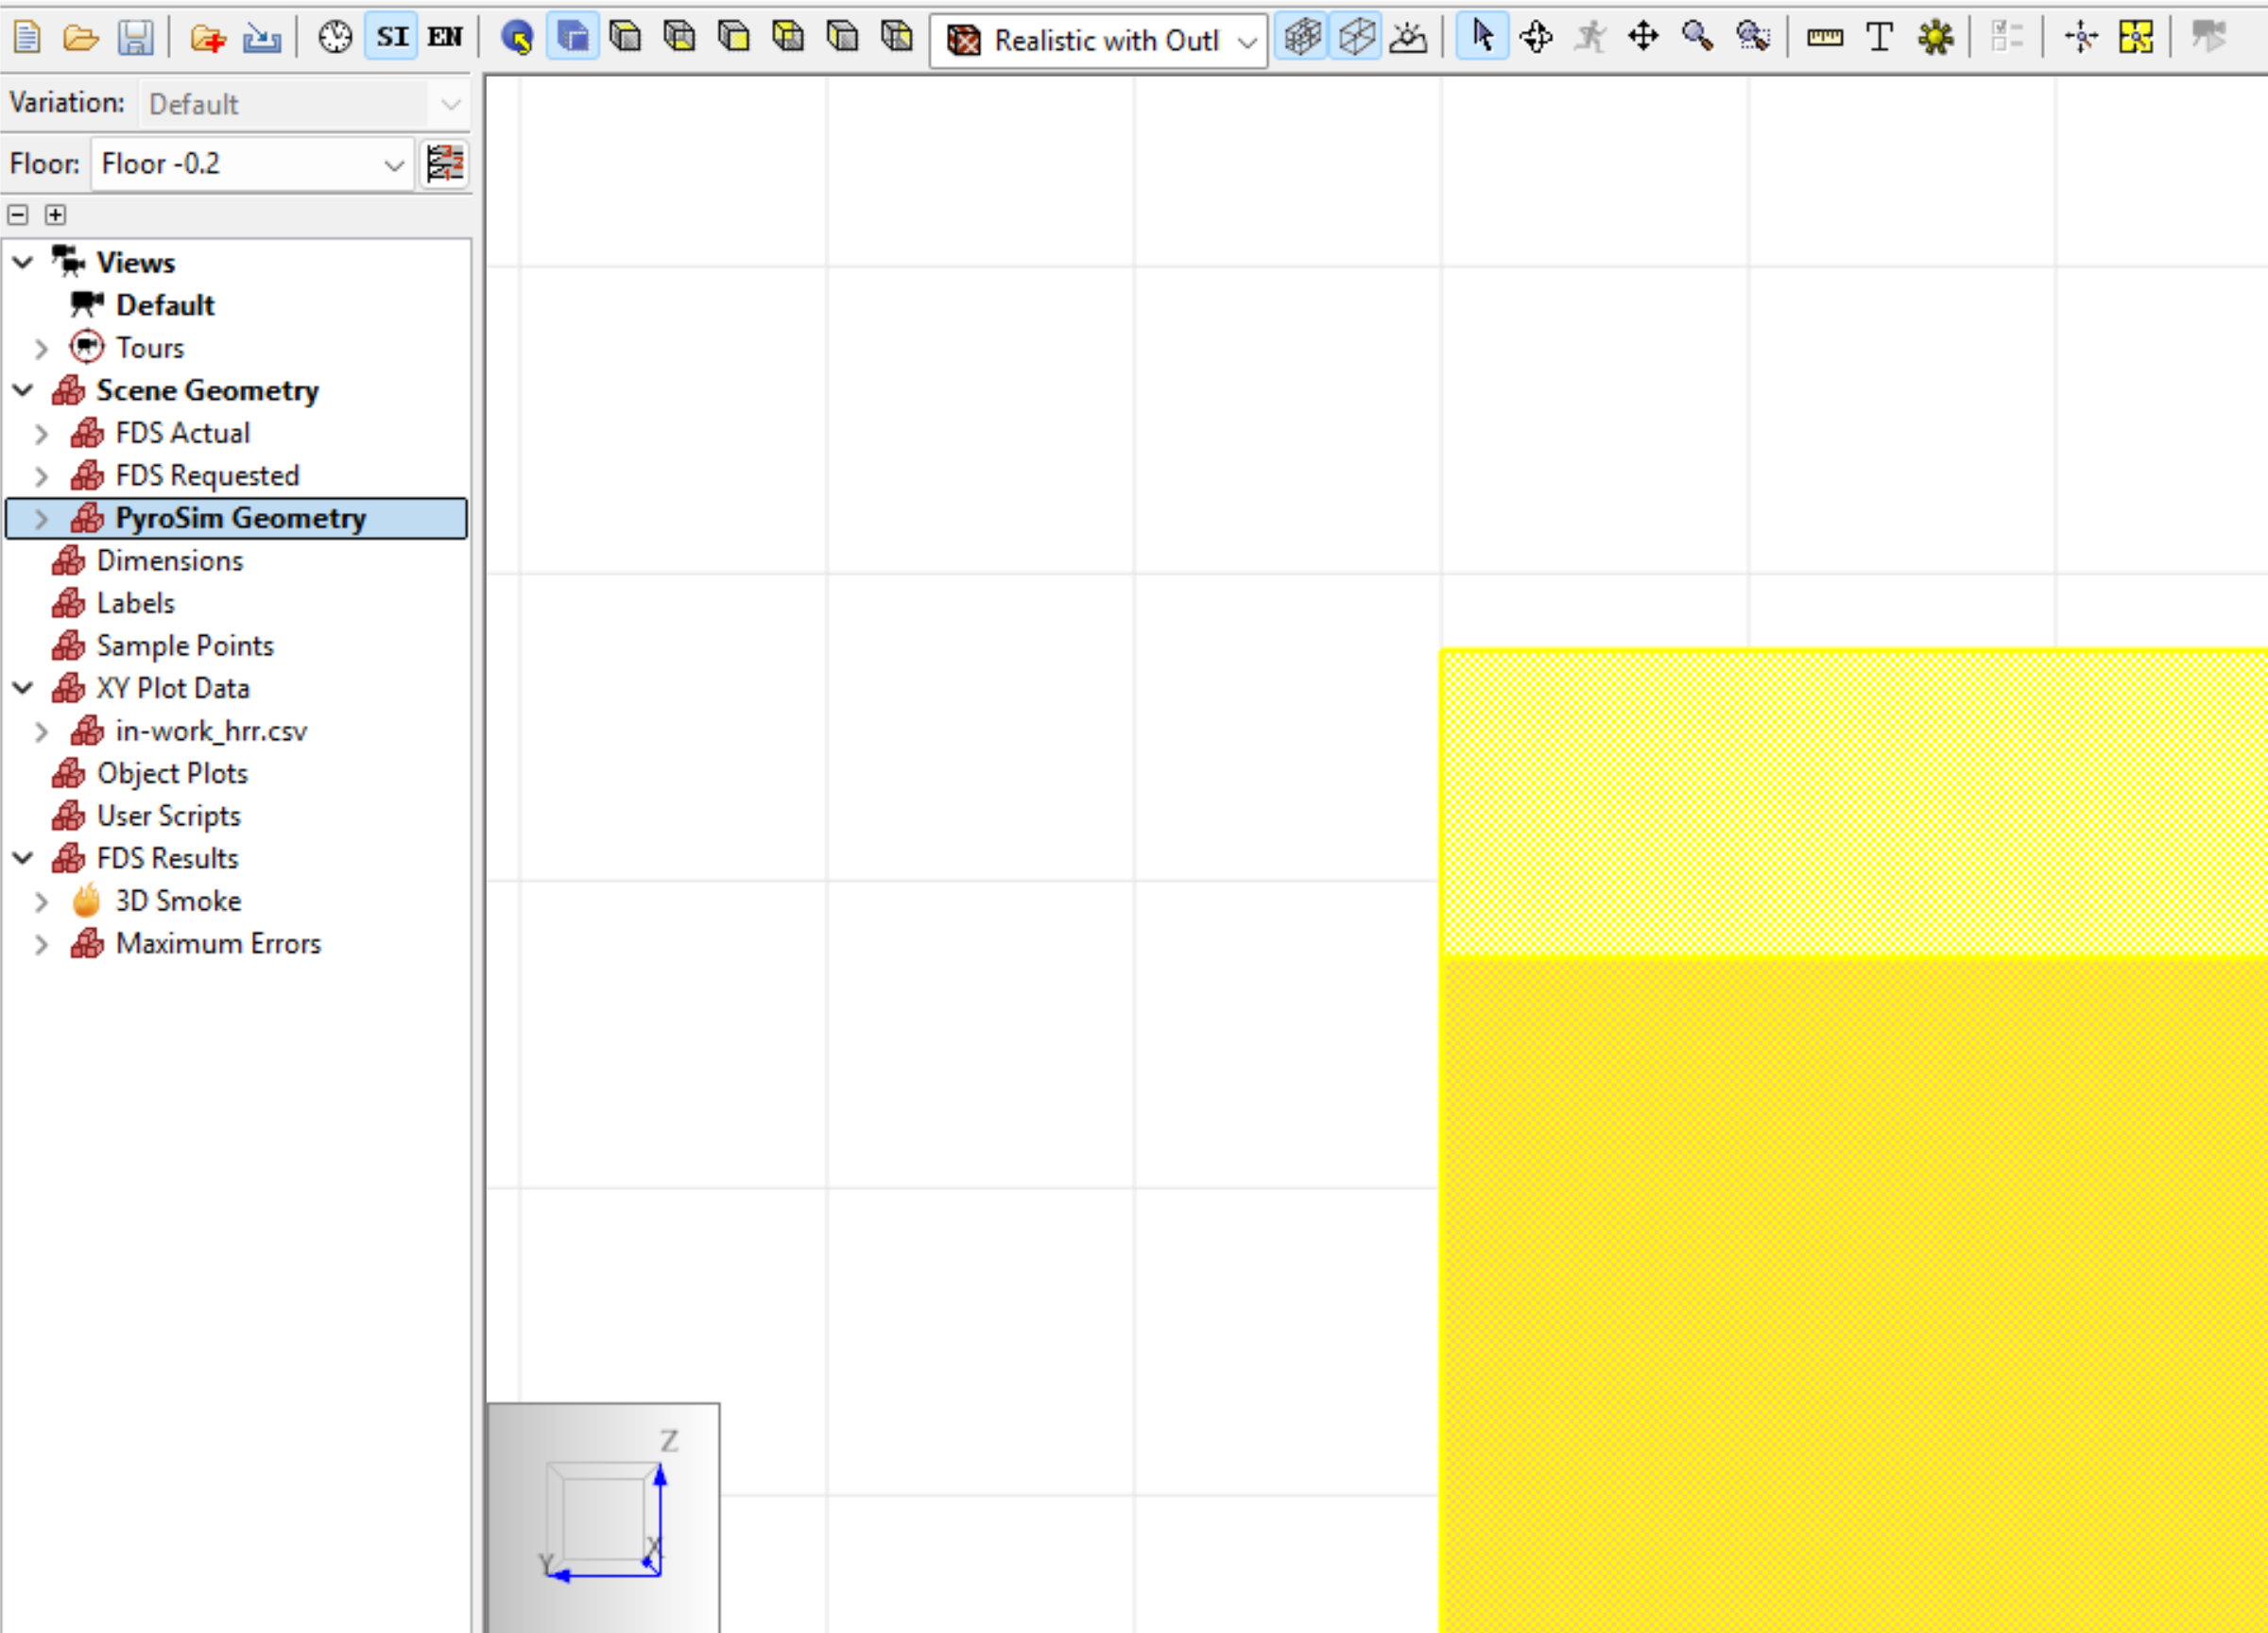This screenshot has height=1633, width=2268.
Task: Open the Variation Default dropdown
Action: [x=305, y=104]
